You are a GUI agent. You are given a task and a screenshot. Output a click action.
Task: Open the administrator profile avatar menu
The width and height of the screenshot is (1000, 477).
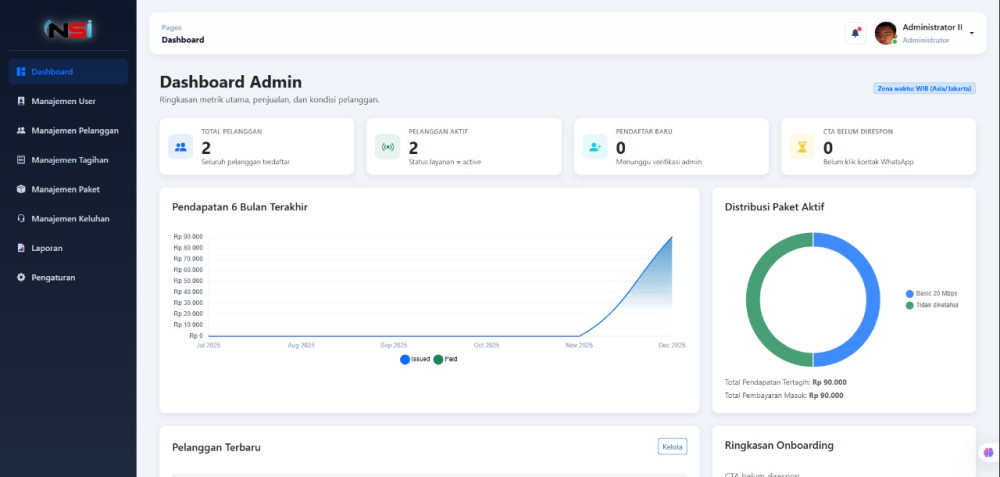click(x=886, y=33)
